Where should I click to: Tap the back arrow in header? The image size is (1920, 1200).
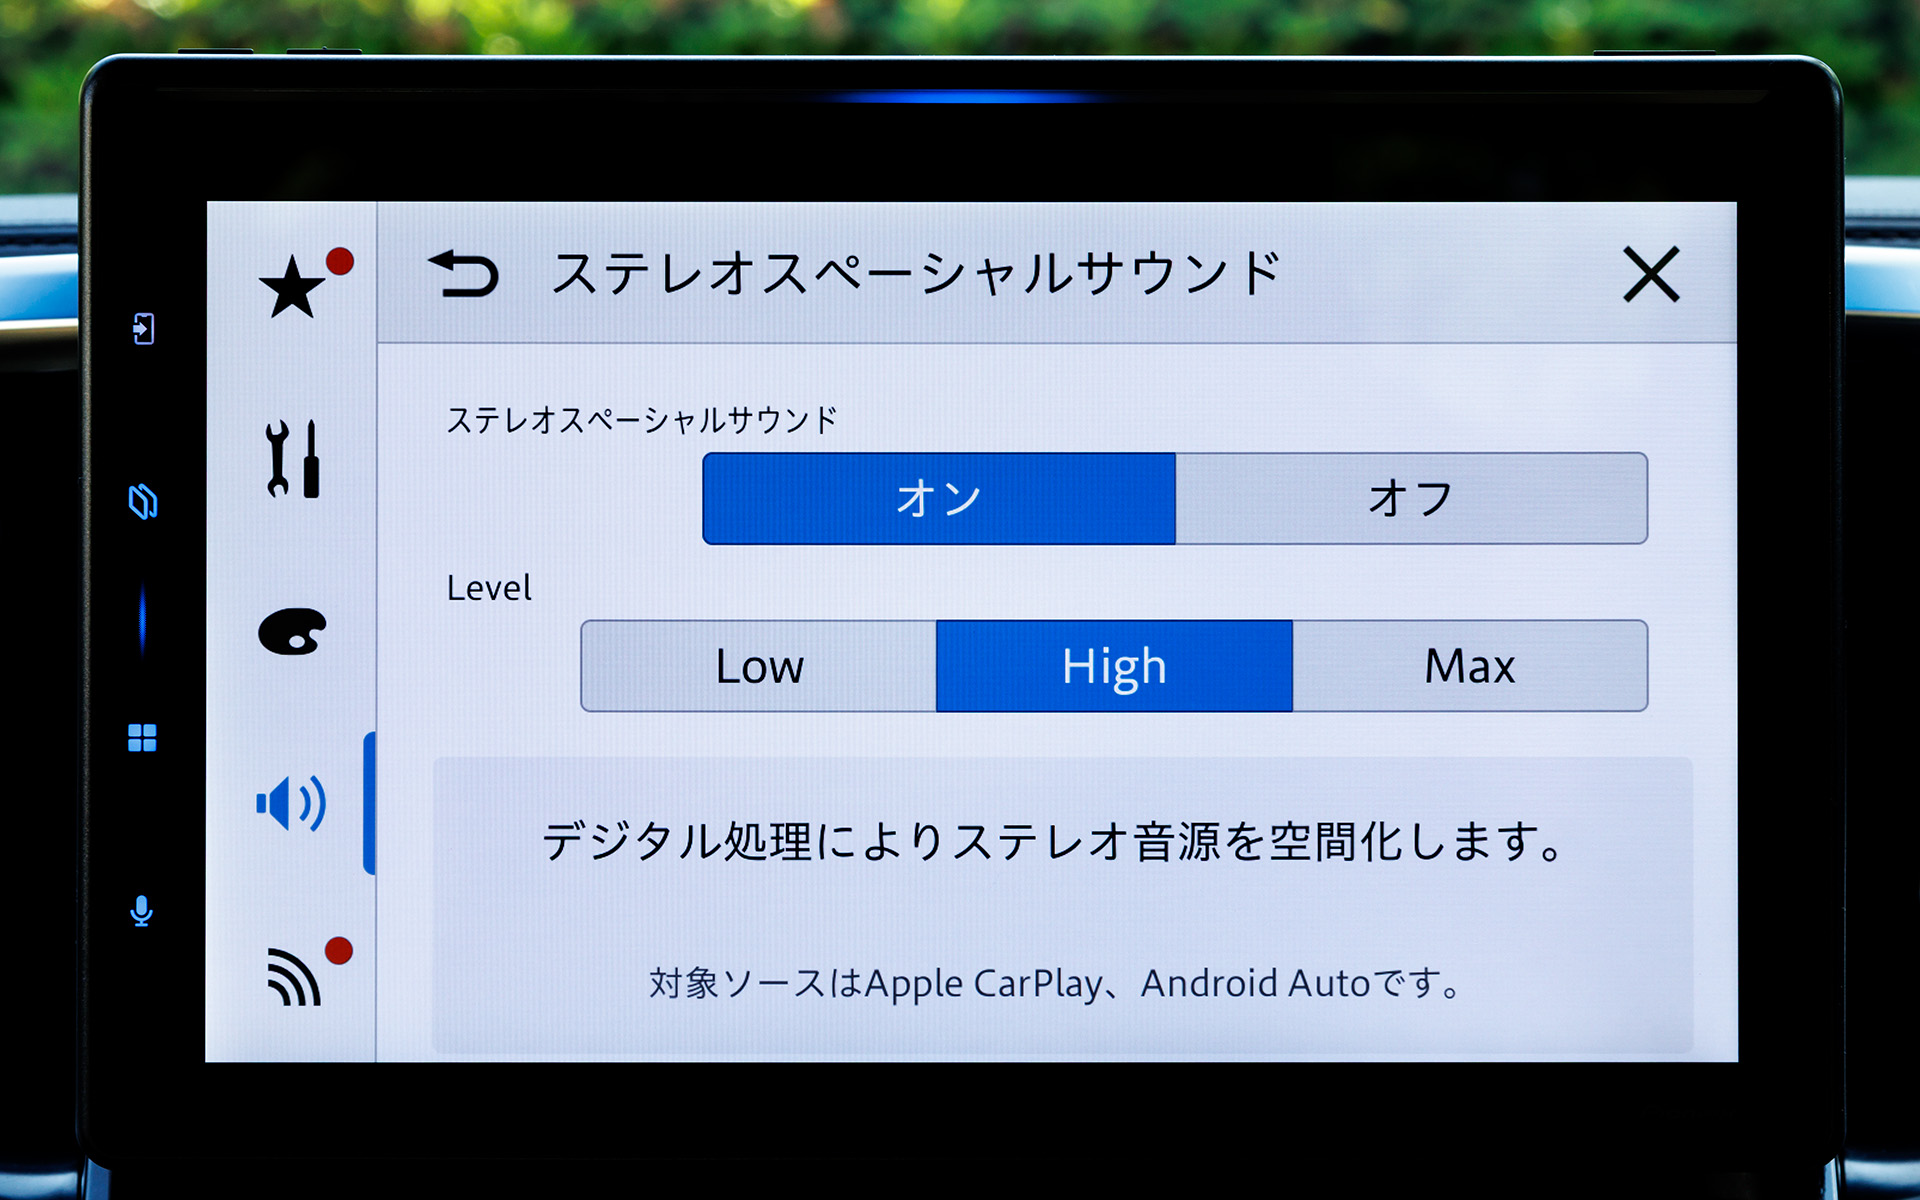coord(463,274)
